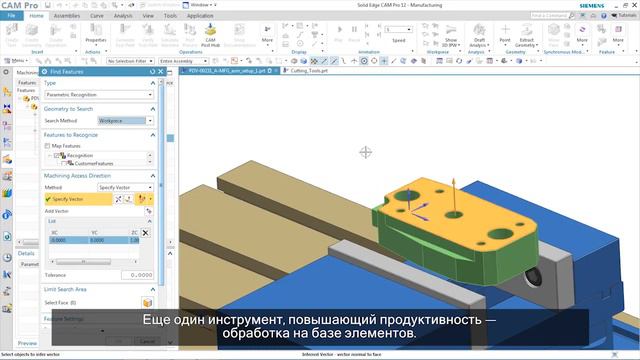
Task: Select the Point geometry tool
Action: point(505,33)
